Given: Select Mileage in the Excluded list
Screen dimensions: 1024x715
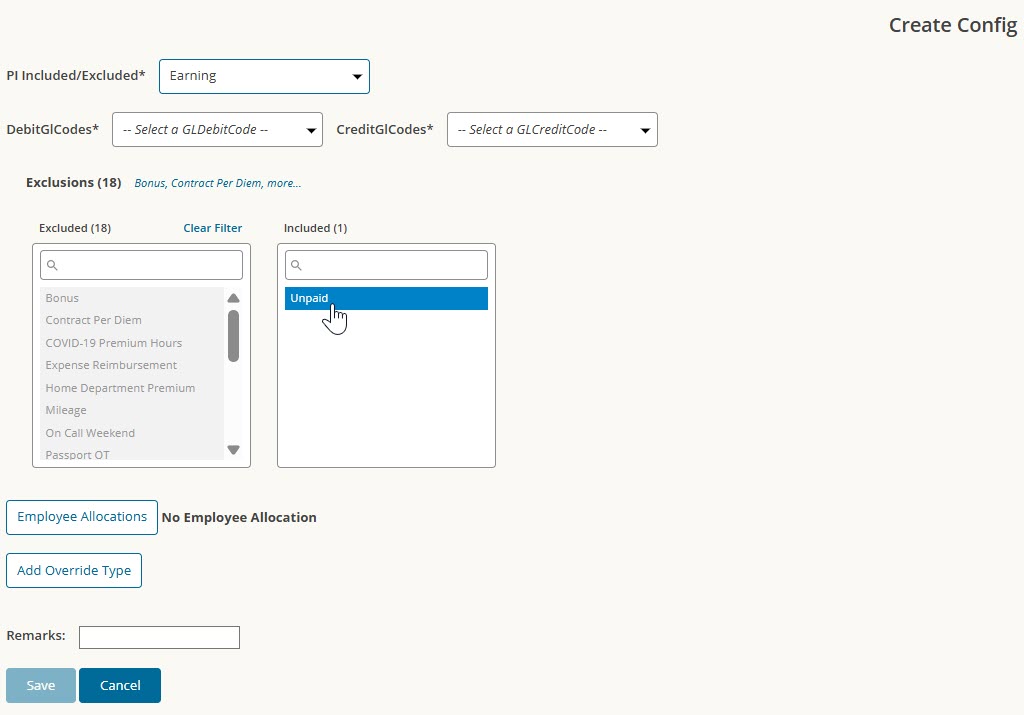Looking at the screenshot, I should [132, 410].
